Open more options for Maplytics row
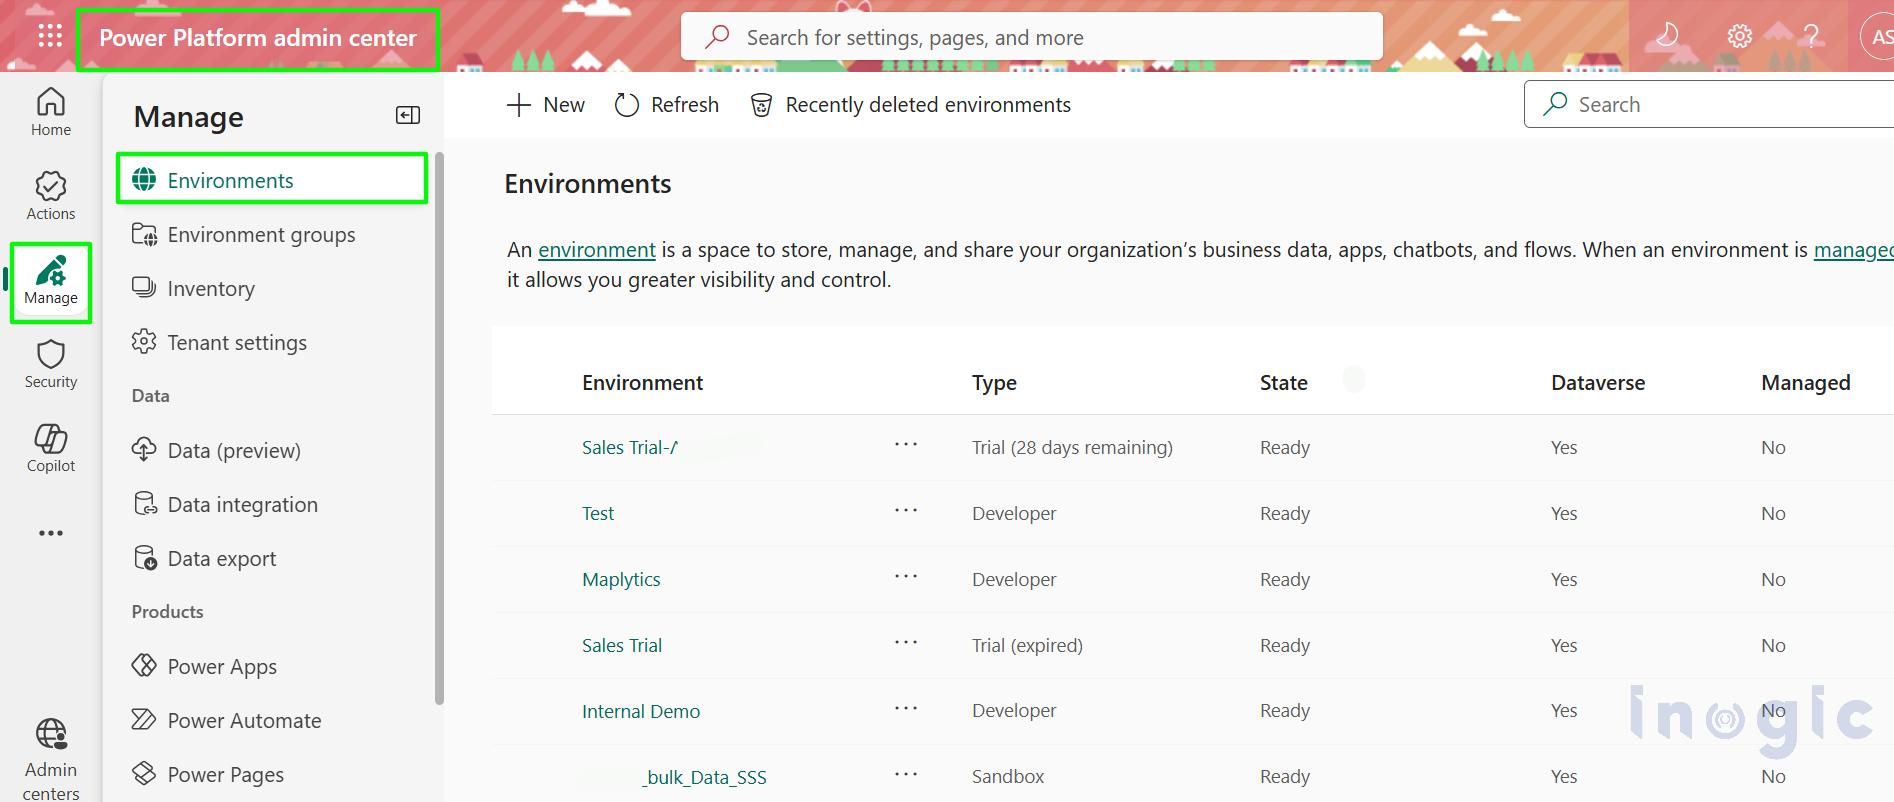Image resolution: width=1894 pixels, height=802 pixels. click(x=906, y=577)
